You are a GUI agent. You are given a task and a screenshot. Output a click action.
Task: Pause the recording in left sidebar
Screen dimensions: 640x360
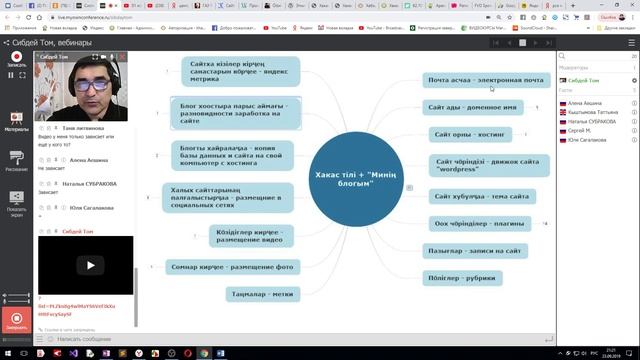[11, 76]
